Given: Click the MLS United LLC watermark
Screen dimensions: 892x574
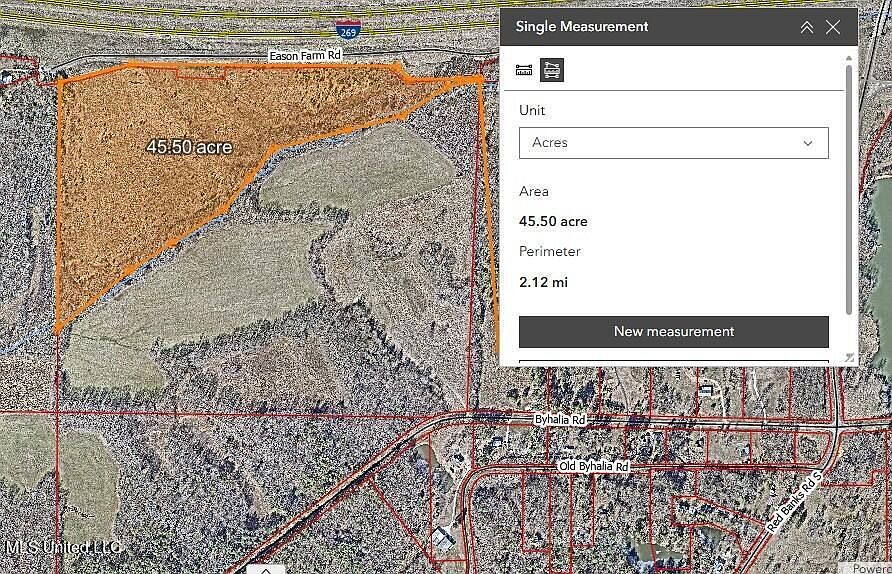Looking at the screenshot, I should (x=63, y=547).
